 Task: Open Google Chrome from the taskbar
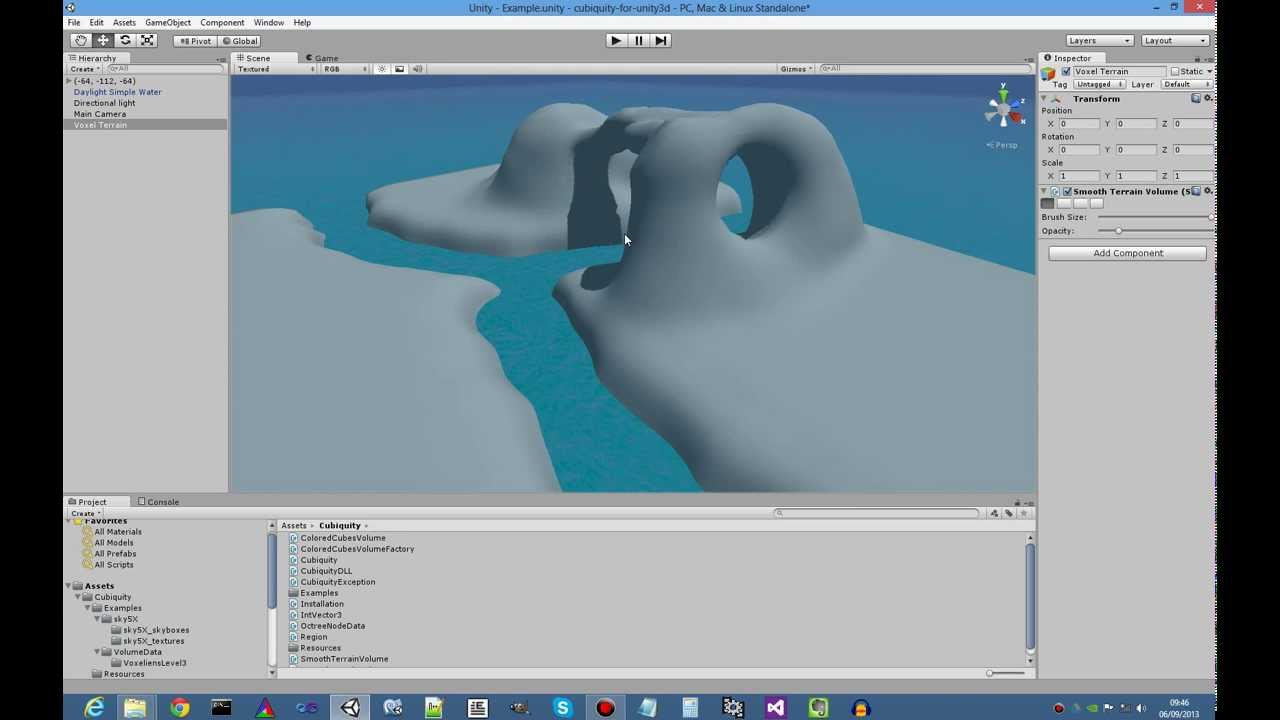[x=179, y=708]
